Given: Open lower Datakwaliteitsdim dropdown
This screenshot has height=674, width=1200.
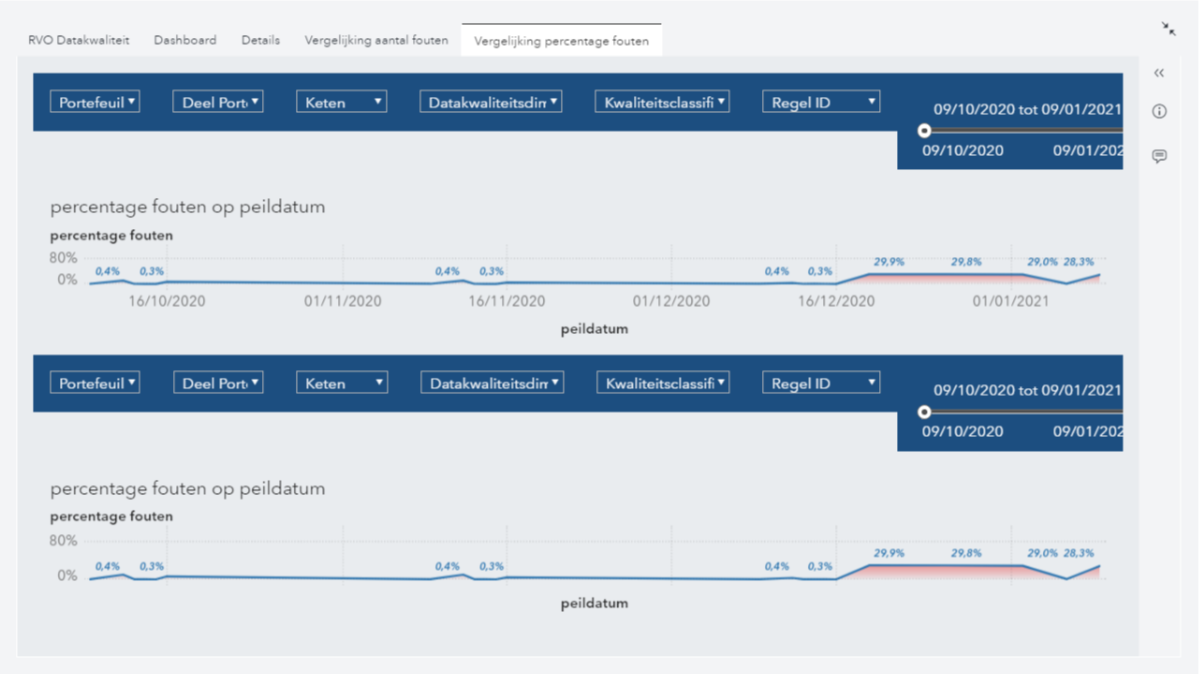Looking at the screenshot, I should (x=490, y=383).
